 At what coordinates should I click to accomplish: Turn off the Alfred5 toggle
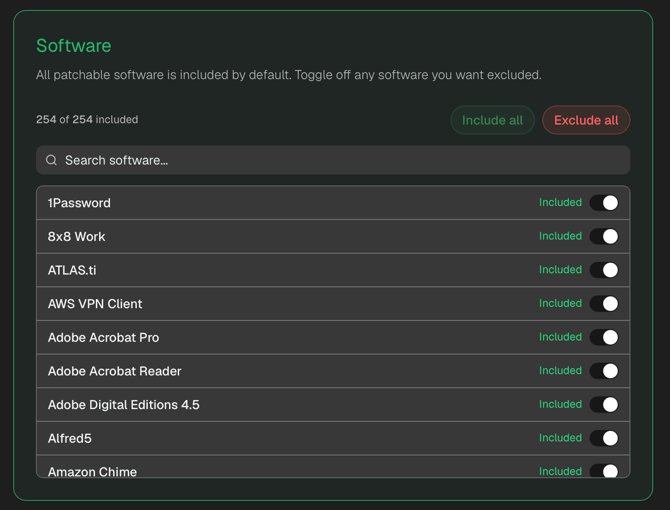tap(604, 438)
